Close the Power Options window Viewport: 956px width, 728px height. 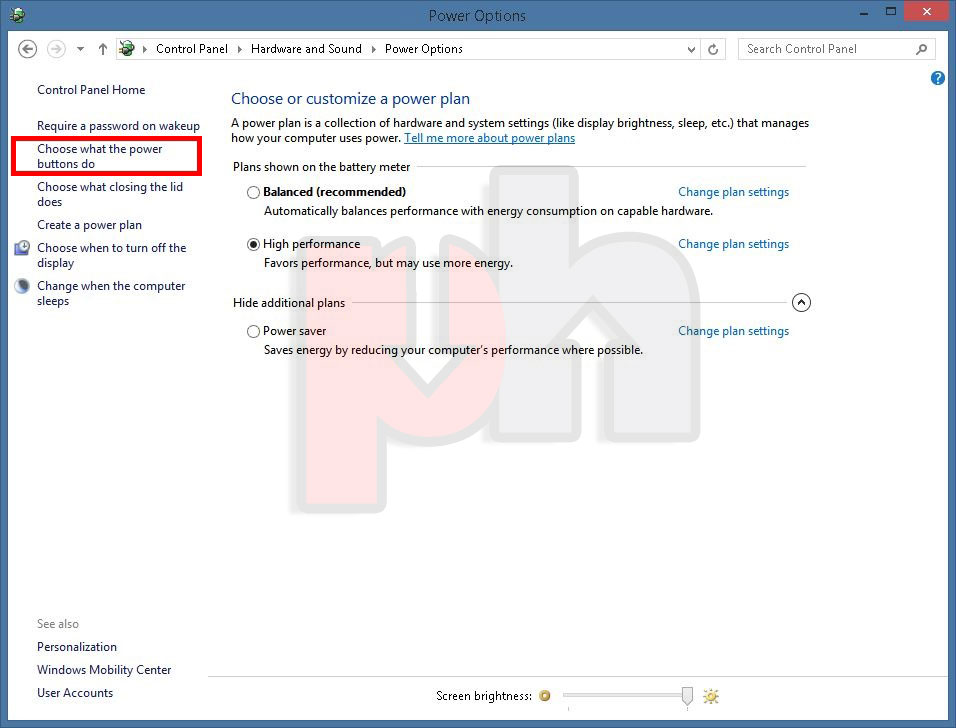[927, 12]
